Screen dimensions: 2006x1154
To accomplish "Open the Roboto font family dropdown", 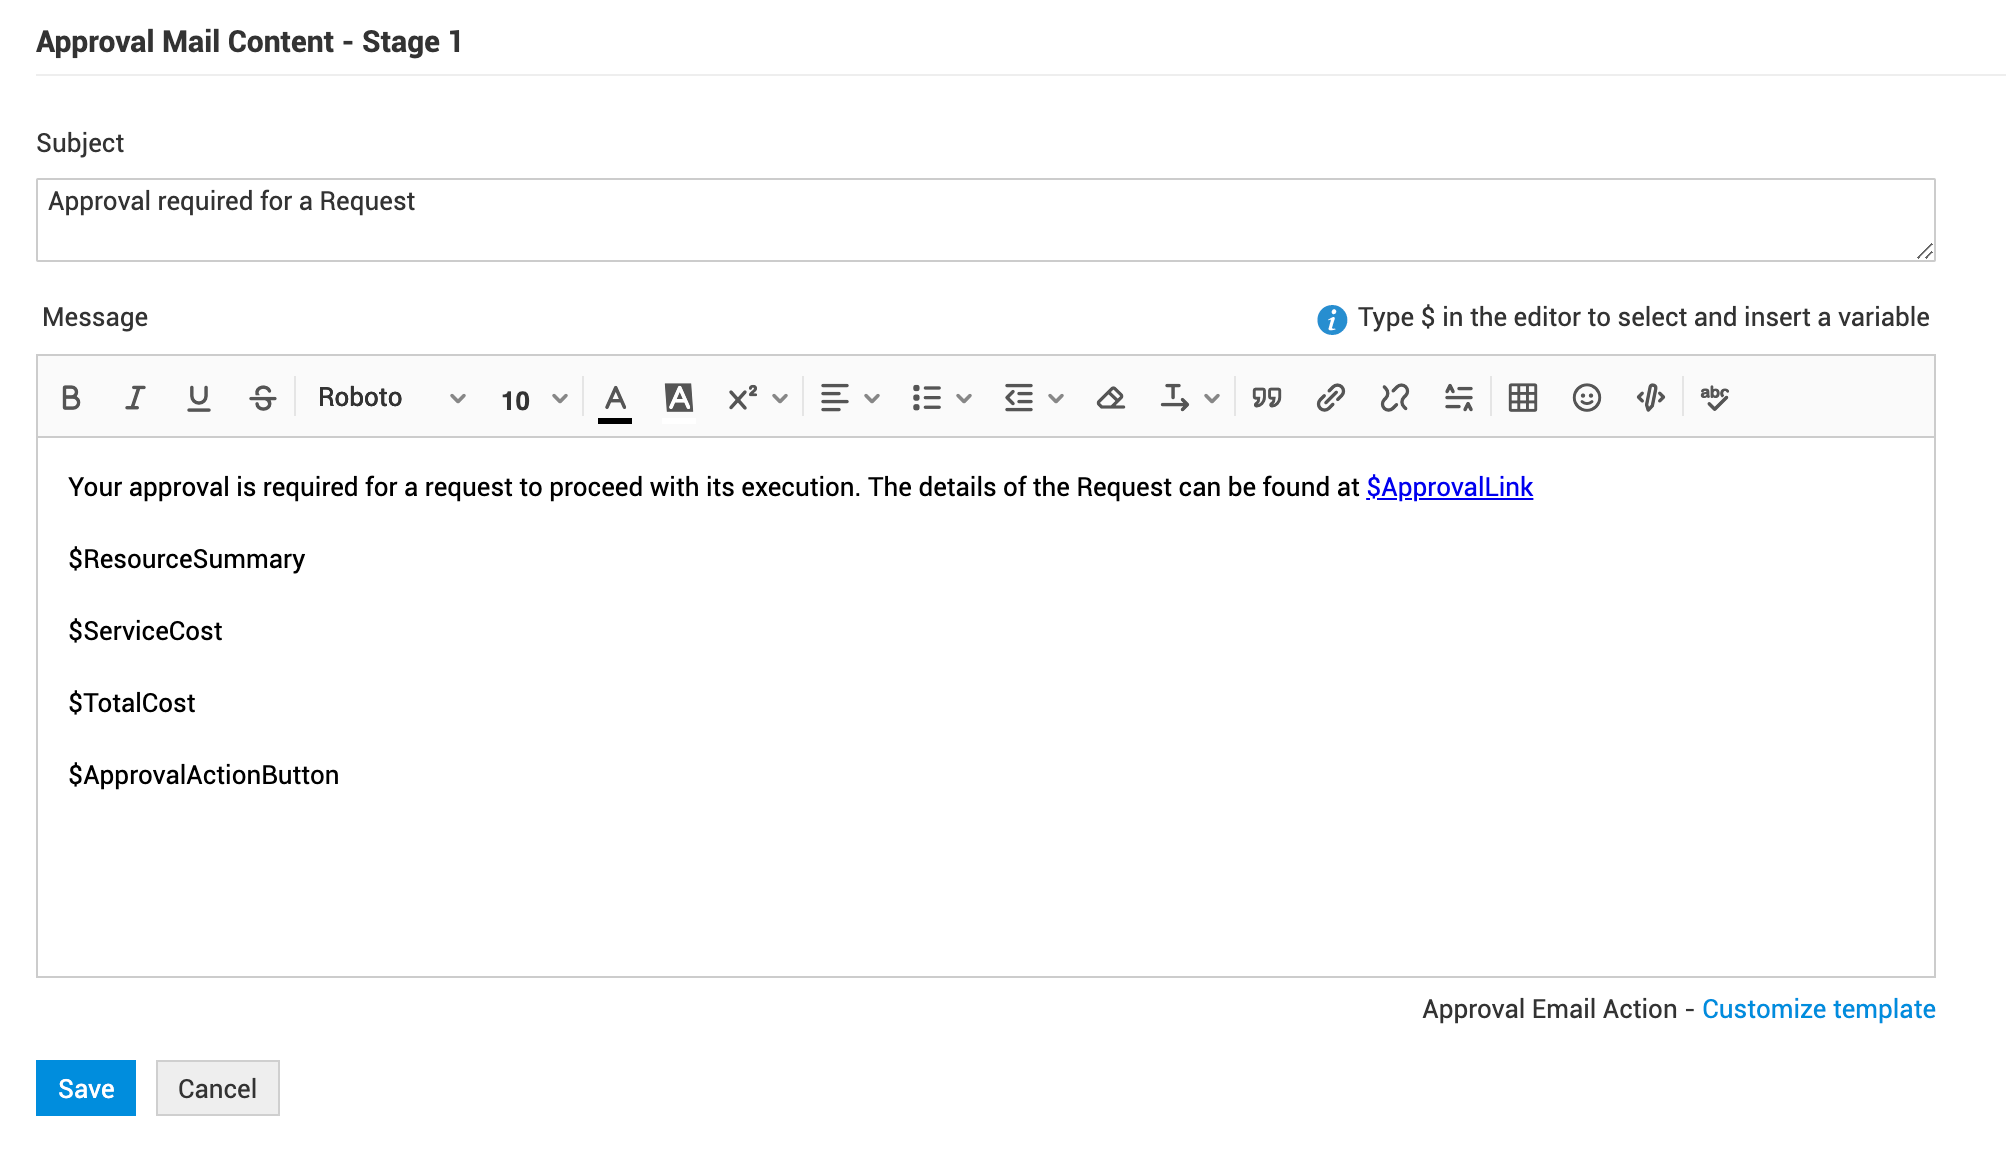I will (391, 398).
